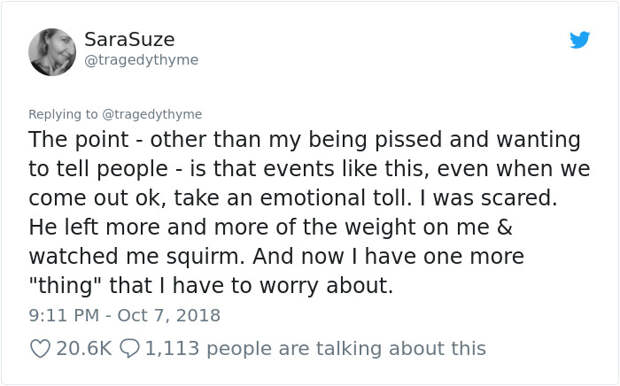This screenshot has width=620, height=386.
Task: Open replies via the speech bubble icon
Action: (x=129, y=349)
